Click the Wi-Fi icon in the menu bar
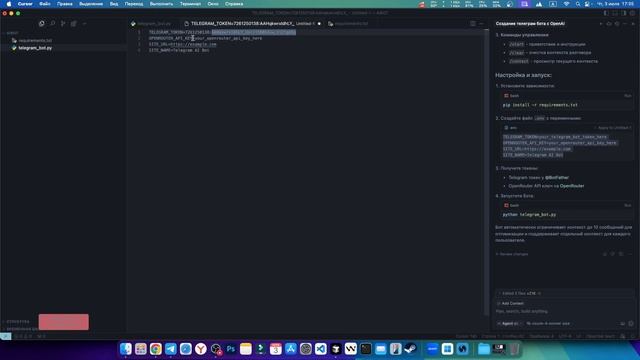The width and height of the screenshot is (640, 360). tap(567, 4)
